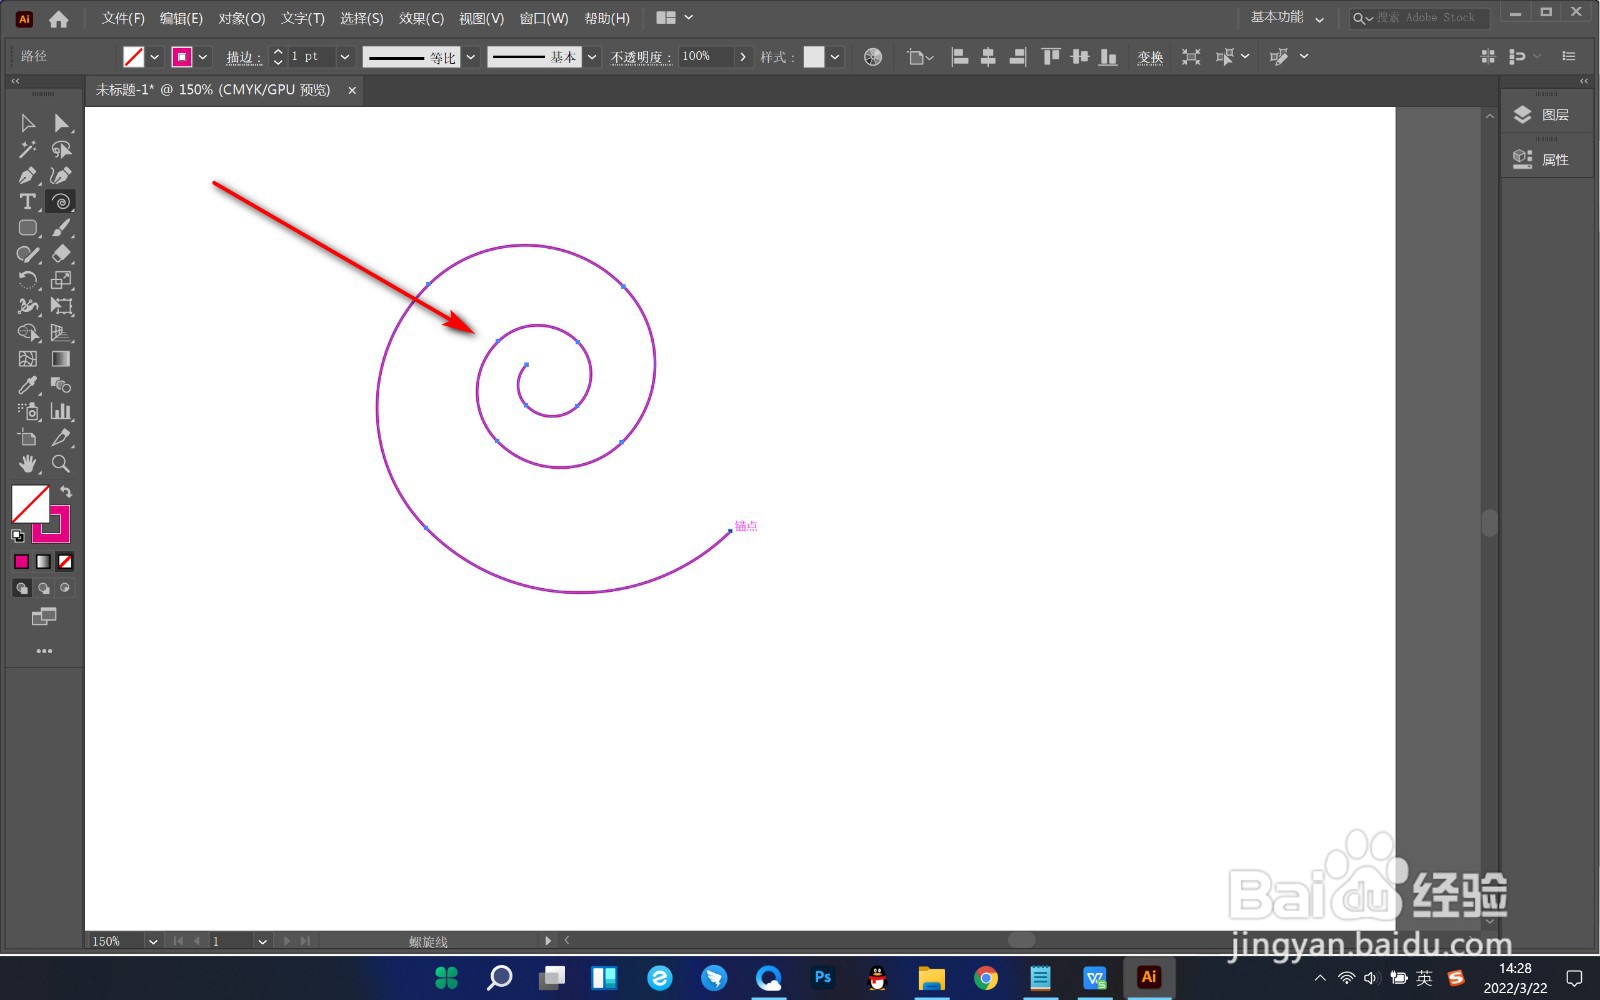Open the 图层 layers panel
This screenshot has width=1600, height=1000.
(1546, 115)
